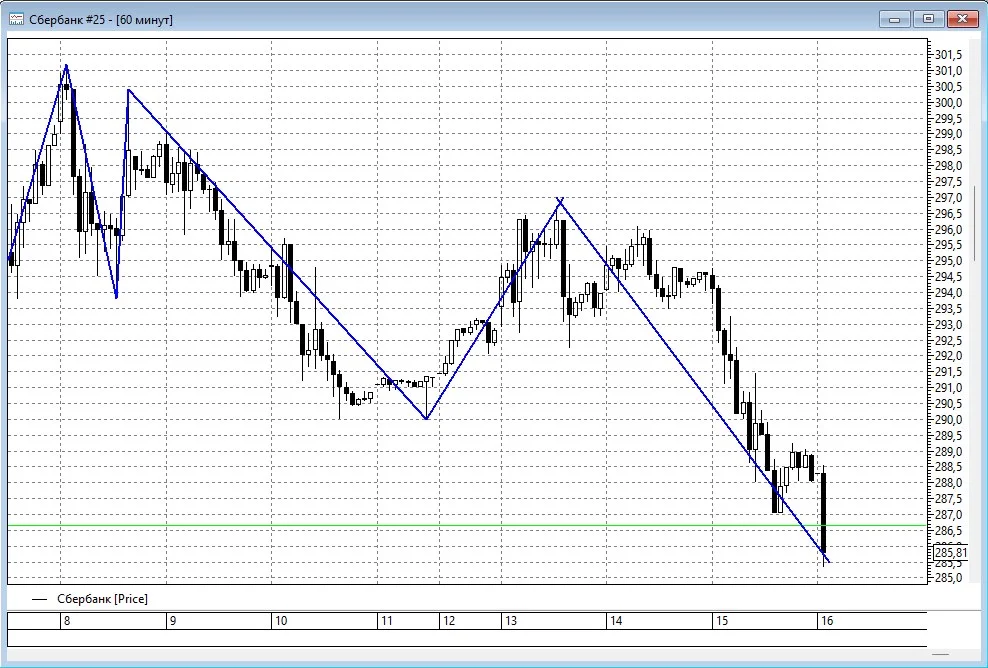Click date label 13 on time axis
988x668 pixels.
coord(510,621)
